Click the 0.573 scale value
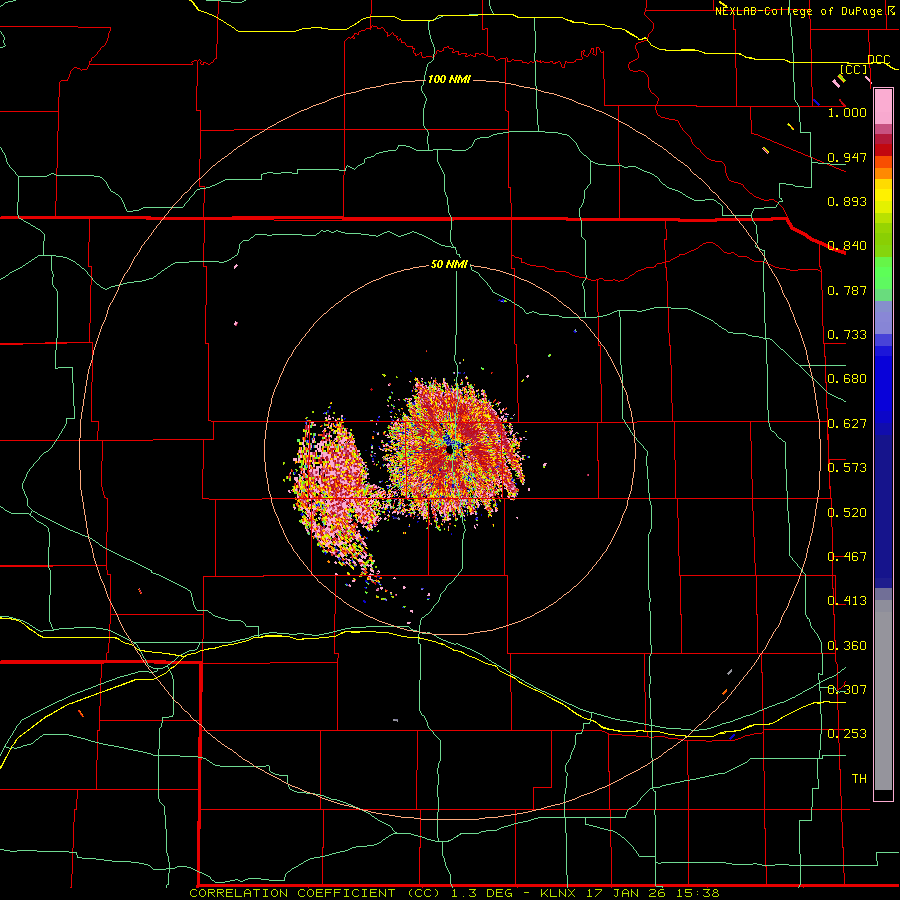 click(x=847, y=468)
